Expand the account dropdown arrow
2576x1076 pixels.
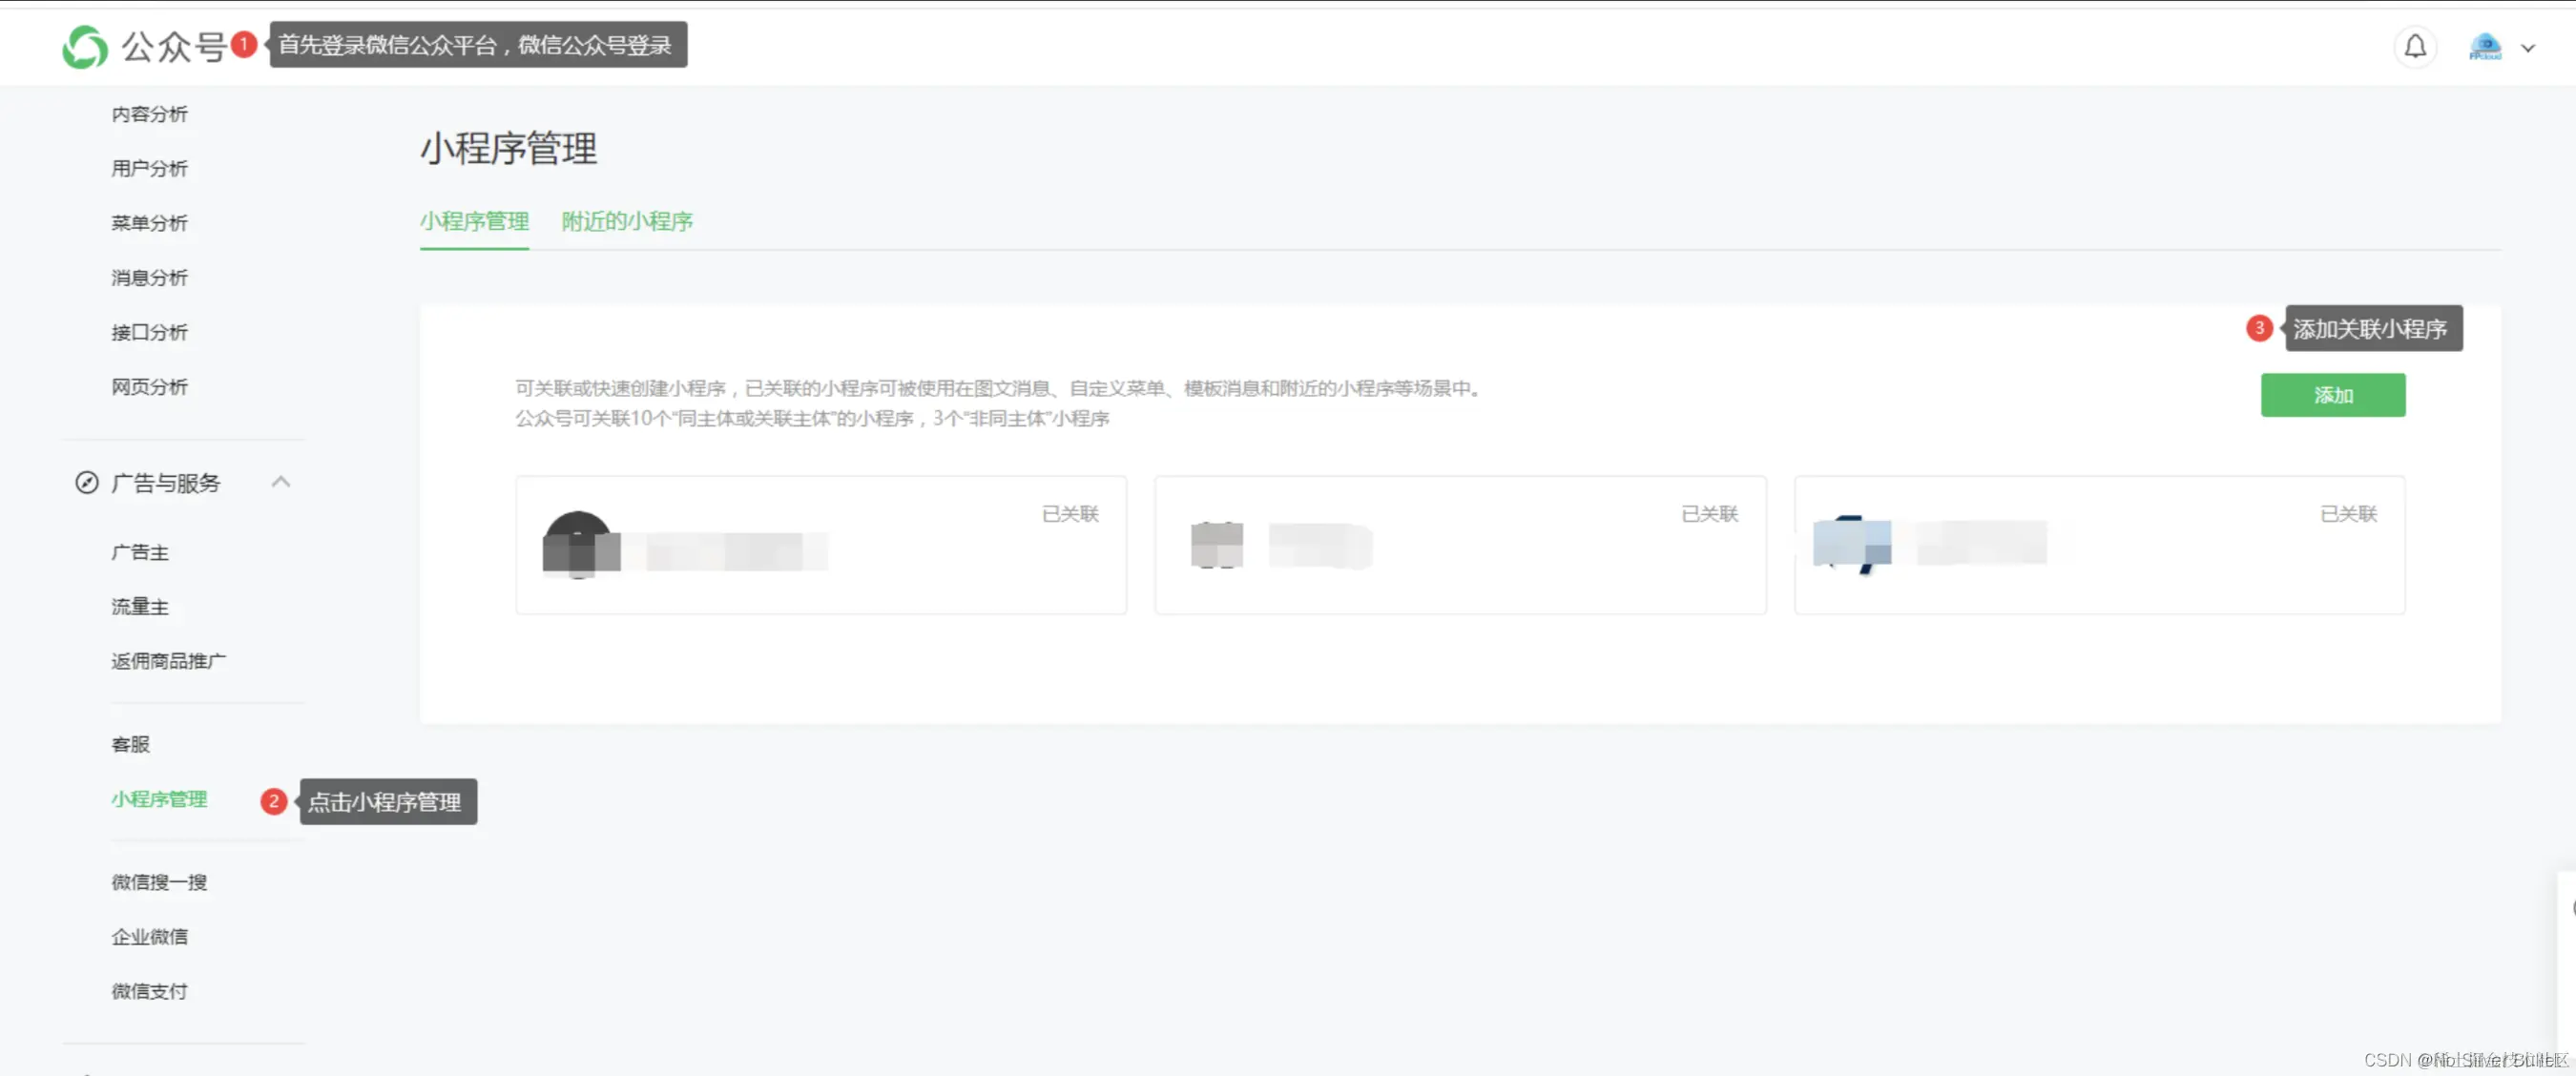(2528, 48)
